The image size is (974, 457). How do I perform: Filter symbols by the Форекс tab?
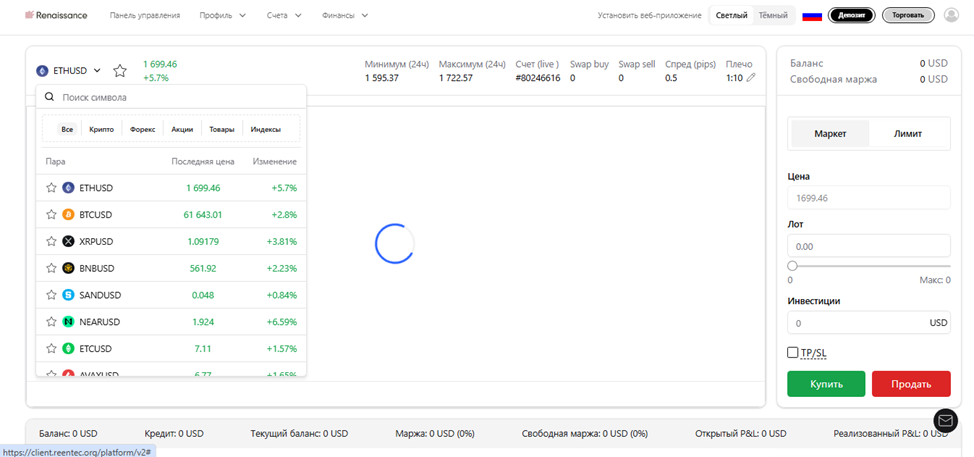(143, 130)
